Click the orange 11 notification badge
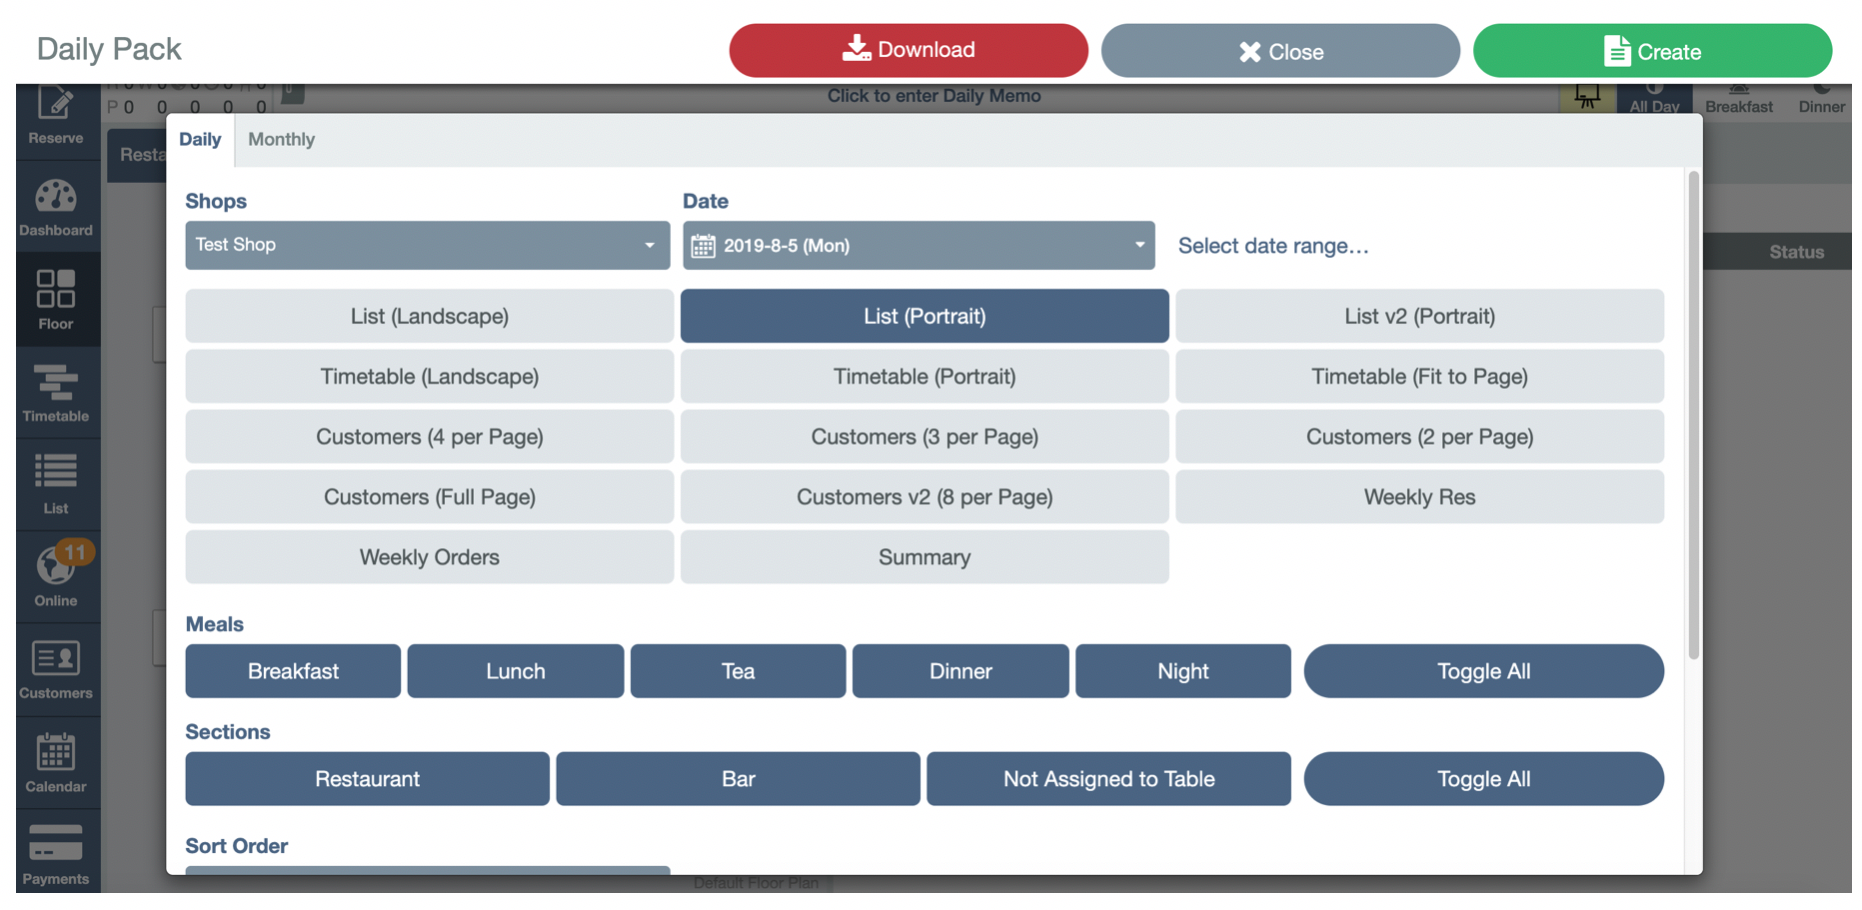Viewport: 1862px width, 910px height. click(x=75, y=552)
